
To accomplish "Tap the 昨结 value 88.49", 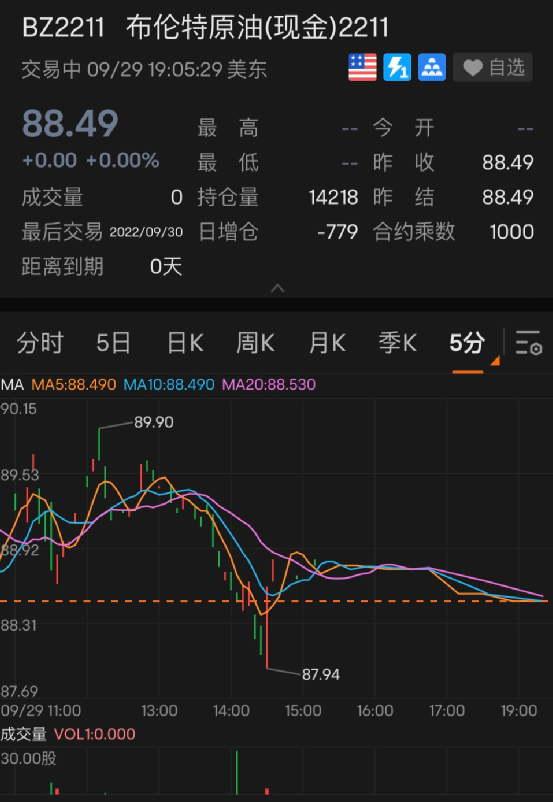I will [x=507, y=197].
